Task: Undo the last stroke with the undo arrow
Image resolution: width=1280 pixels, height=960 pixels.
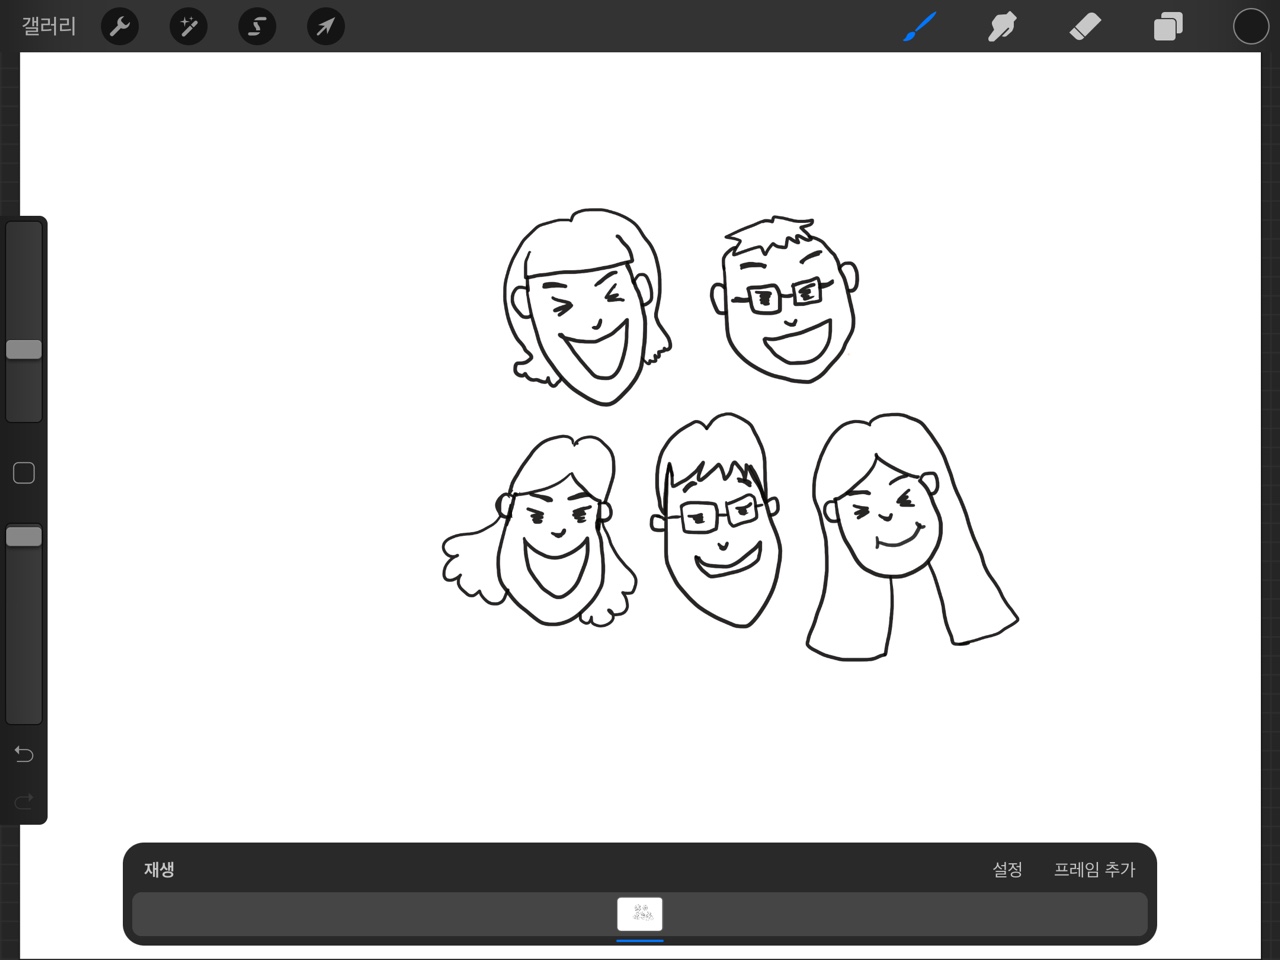Action: 24,754
